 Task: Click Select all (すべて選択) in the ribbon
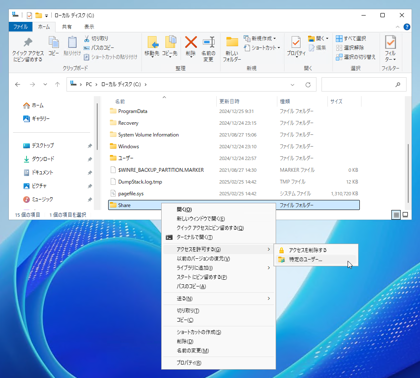pos(351,38)
